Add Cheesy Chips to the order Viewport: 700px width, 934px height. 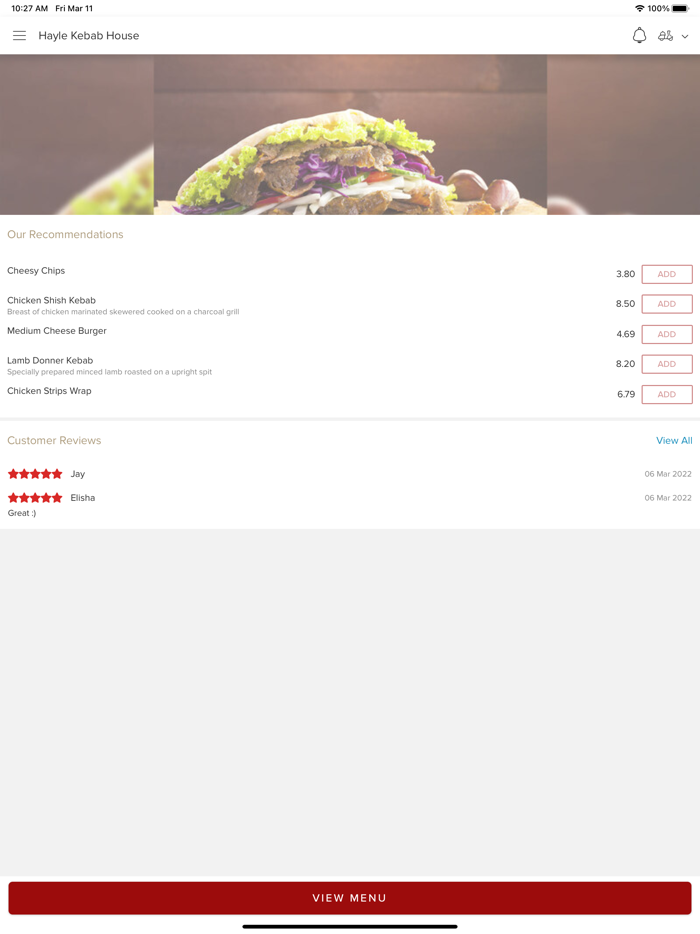point(667,274)
